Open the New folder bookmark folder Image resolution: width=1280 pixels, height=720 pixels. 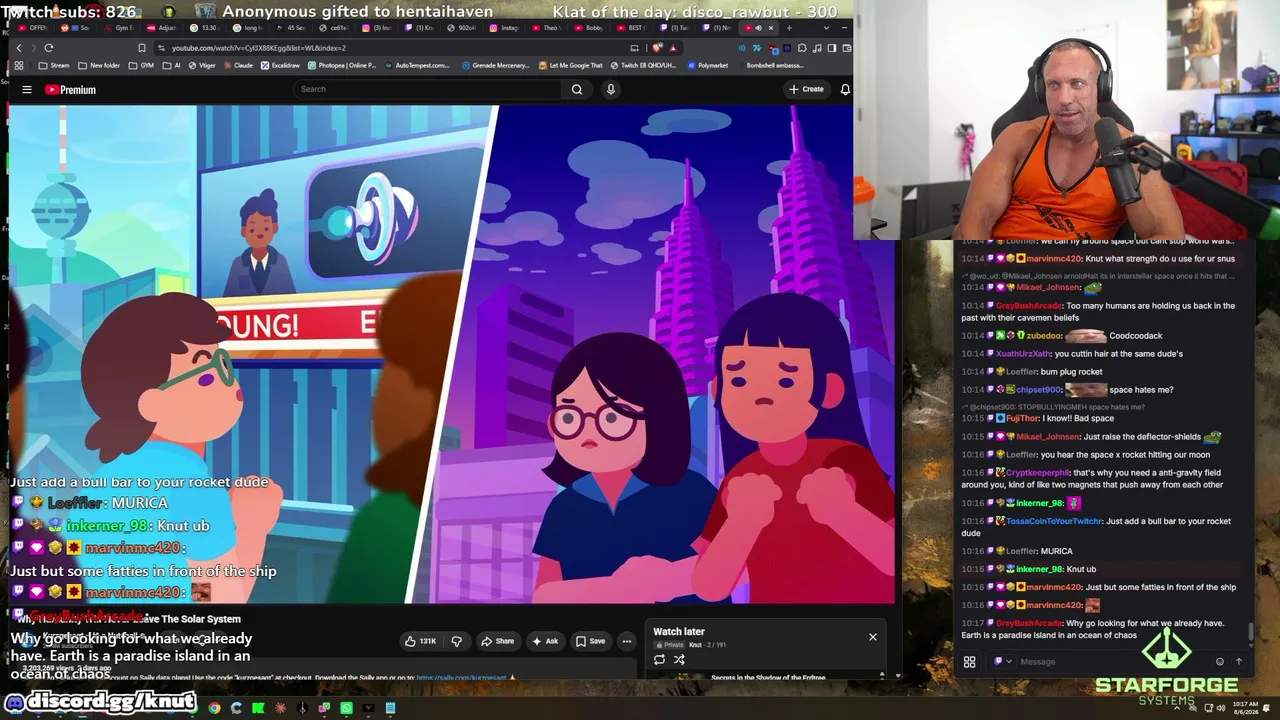pyautogui.click(x=98, y=66)
